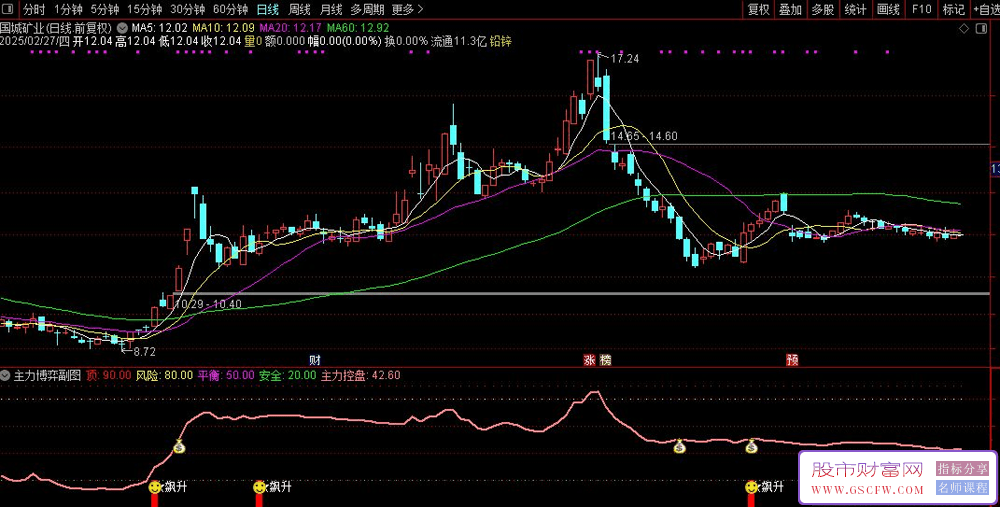
Task: Click the 主力博弈副图 indicator name
Action: [47, 375]
